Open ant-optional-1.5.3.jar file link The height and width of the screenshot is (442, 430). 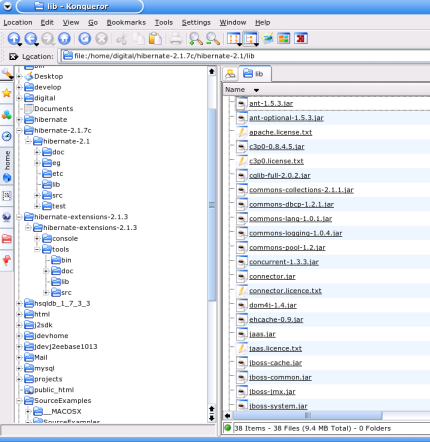click(x=286, y=118)
